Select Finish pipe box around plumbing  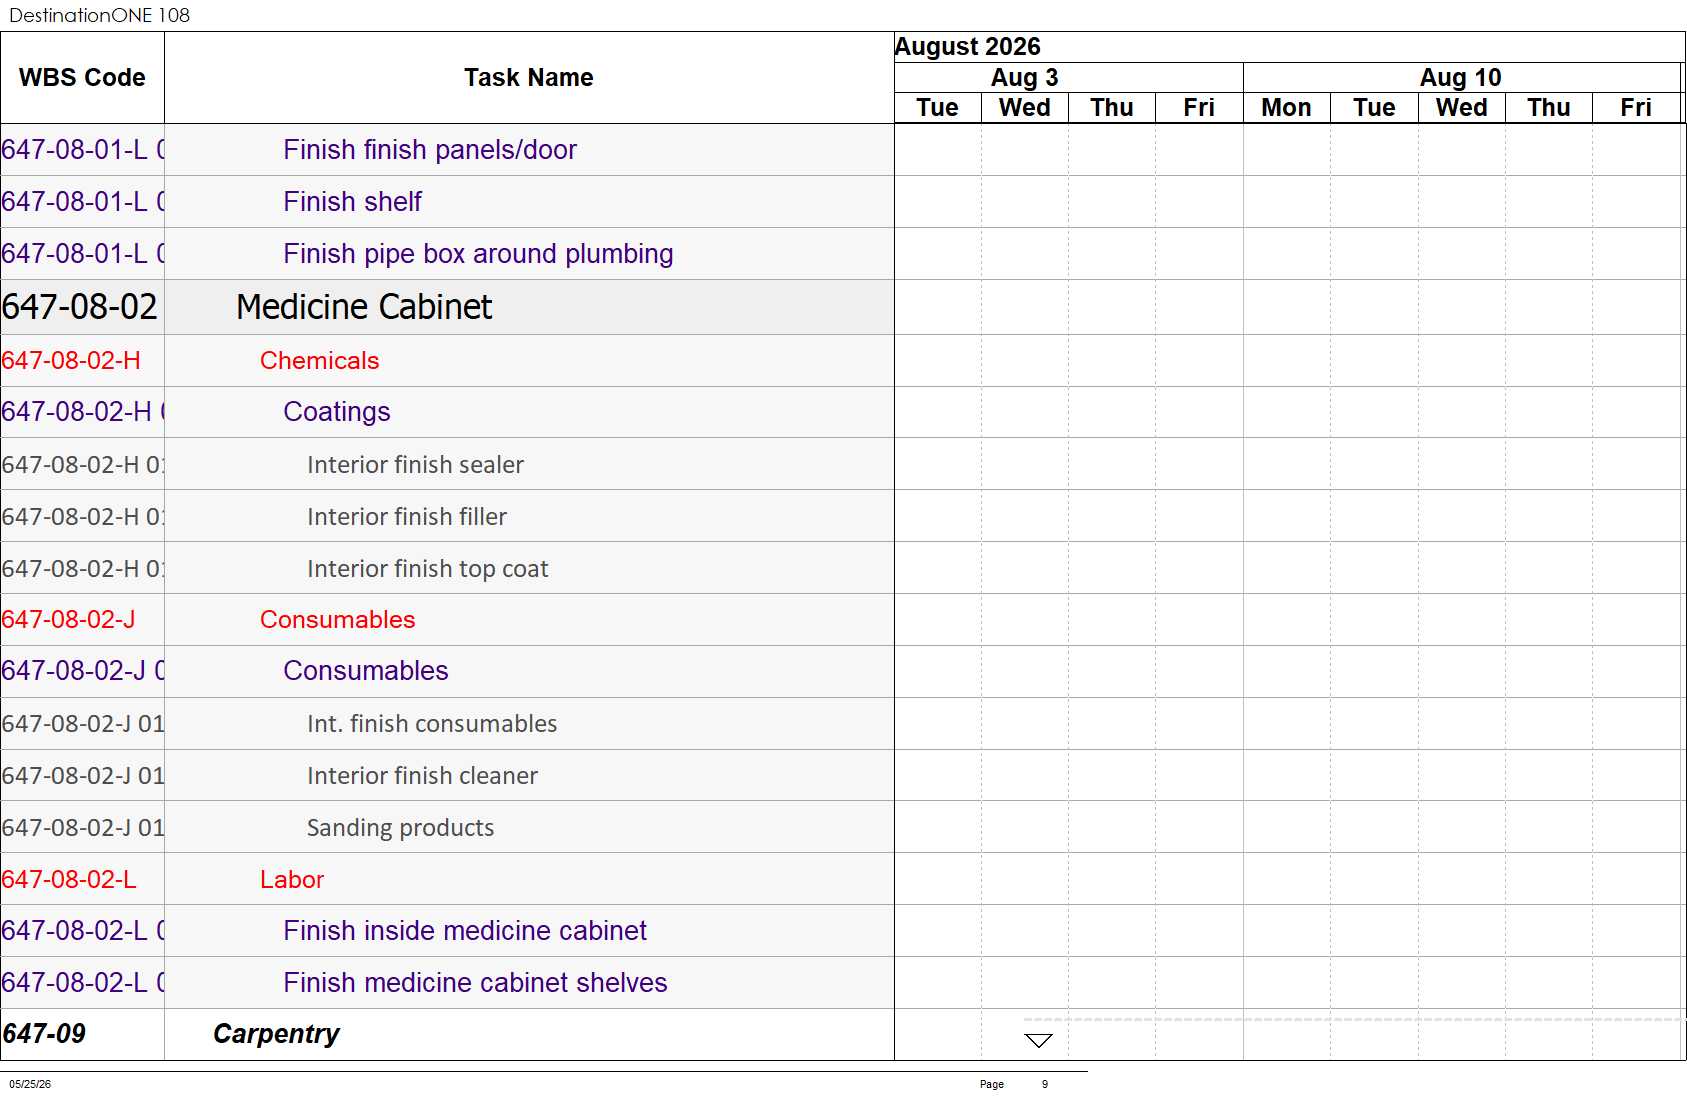pyautogui.click(x=478, y=254)
